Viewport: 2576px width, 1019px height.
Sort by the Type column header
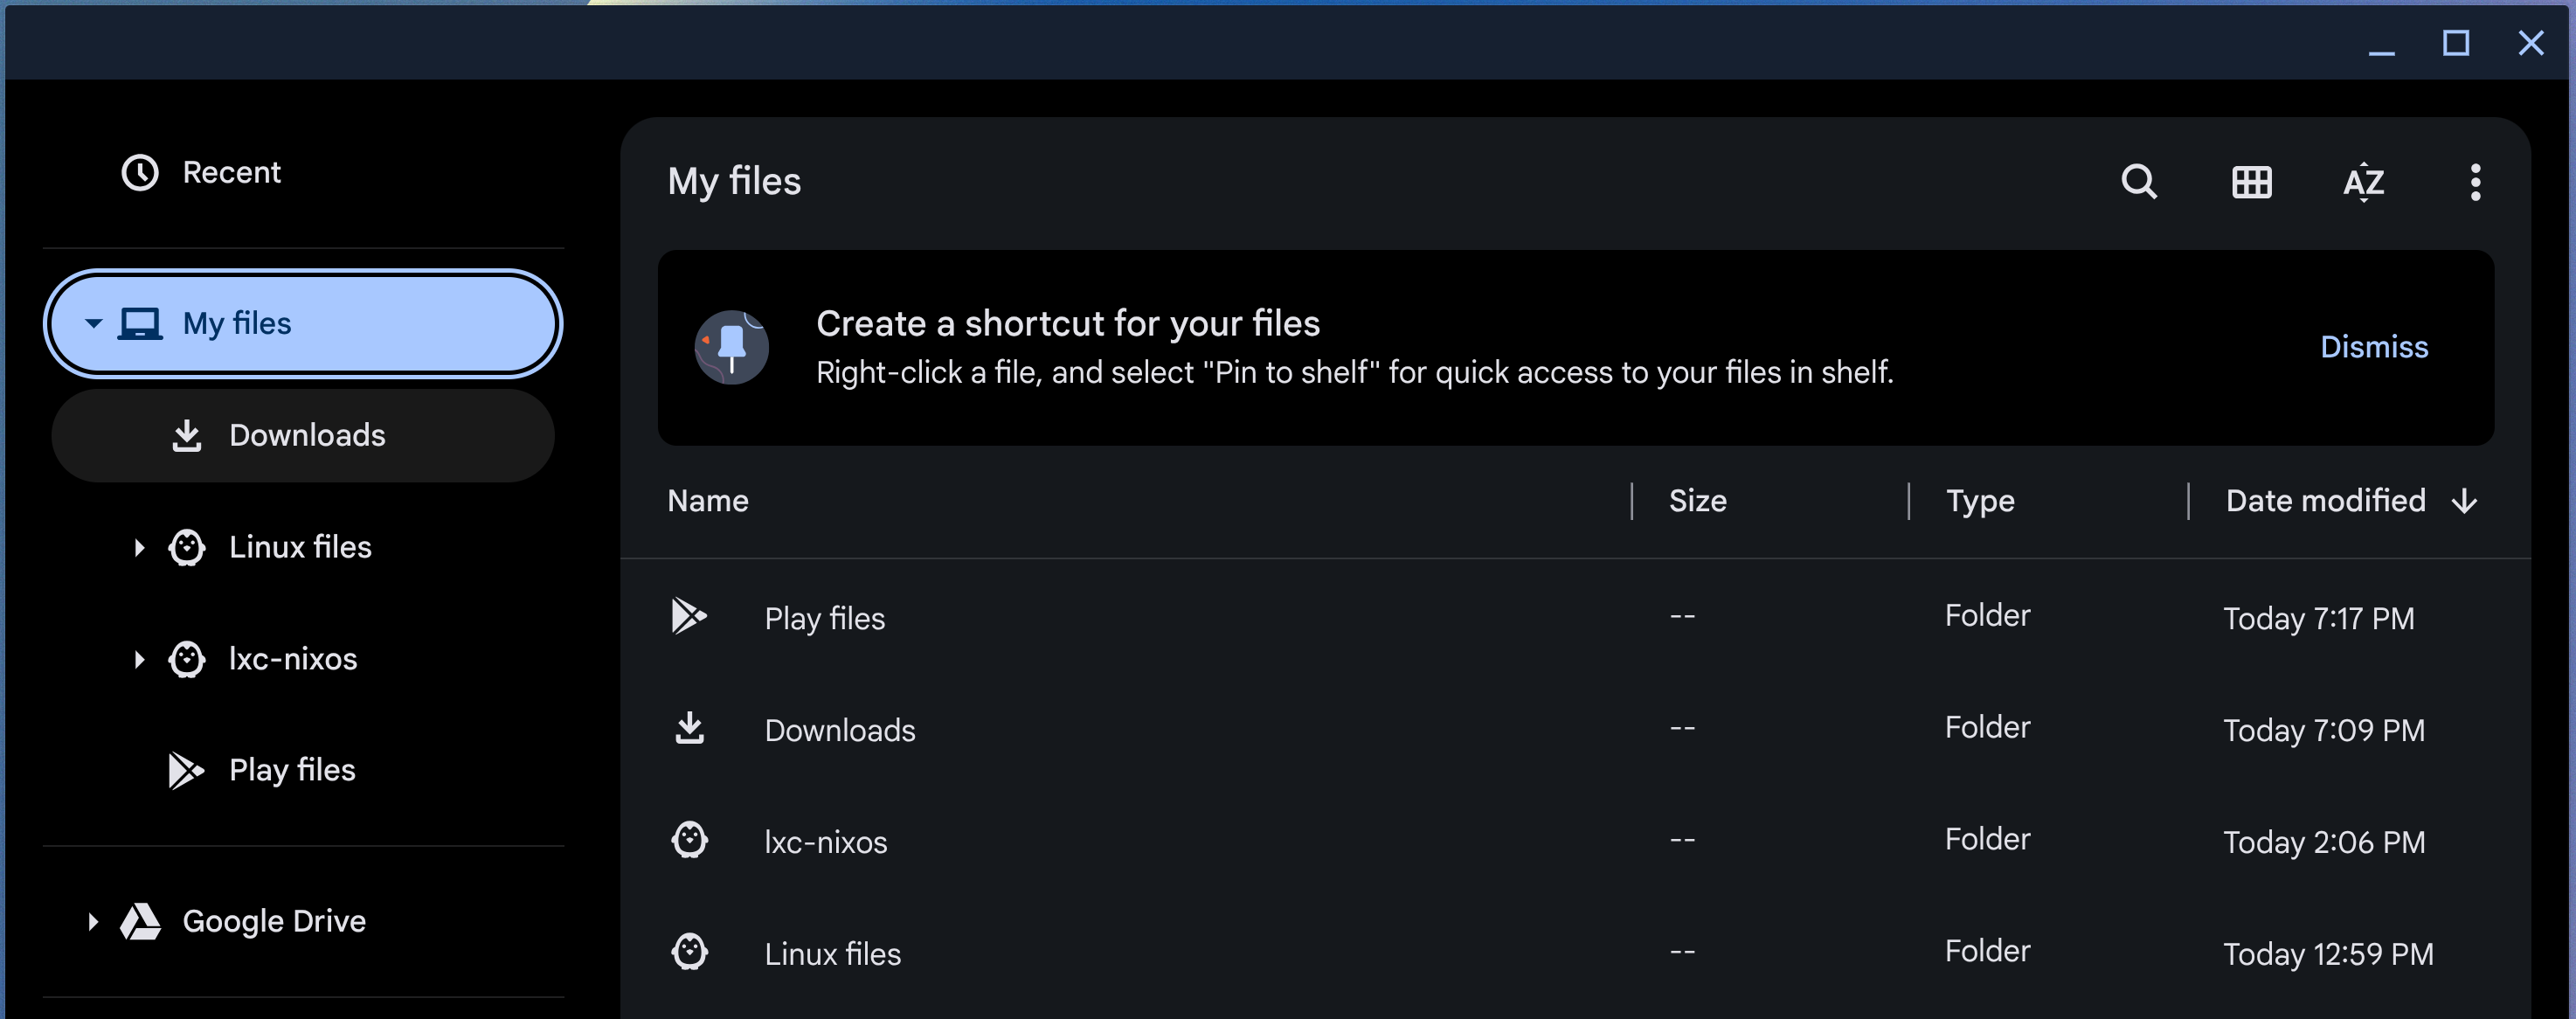tap(1980, 501)
